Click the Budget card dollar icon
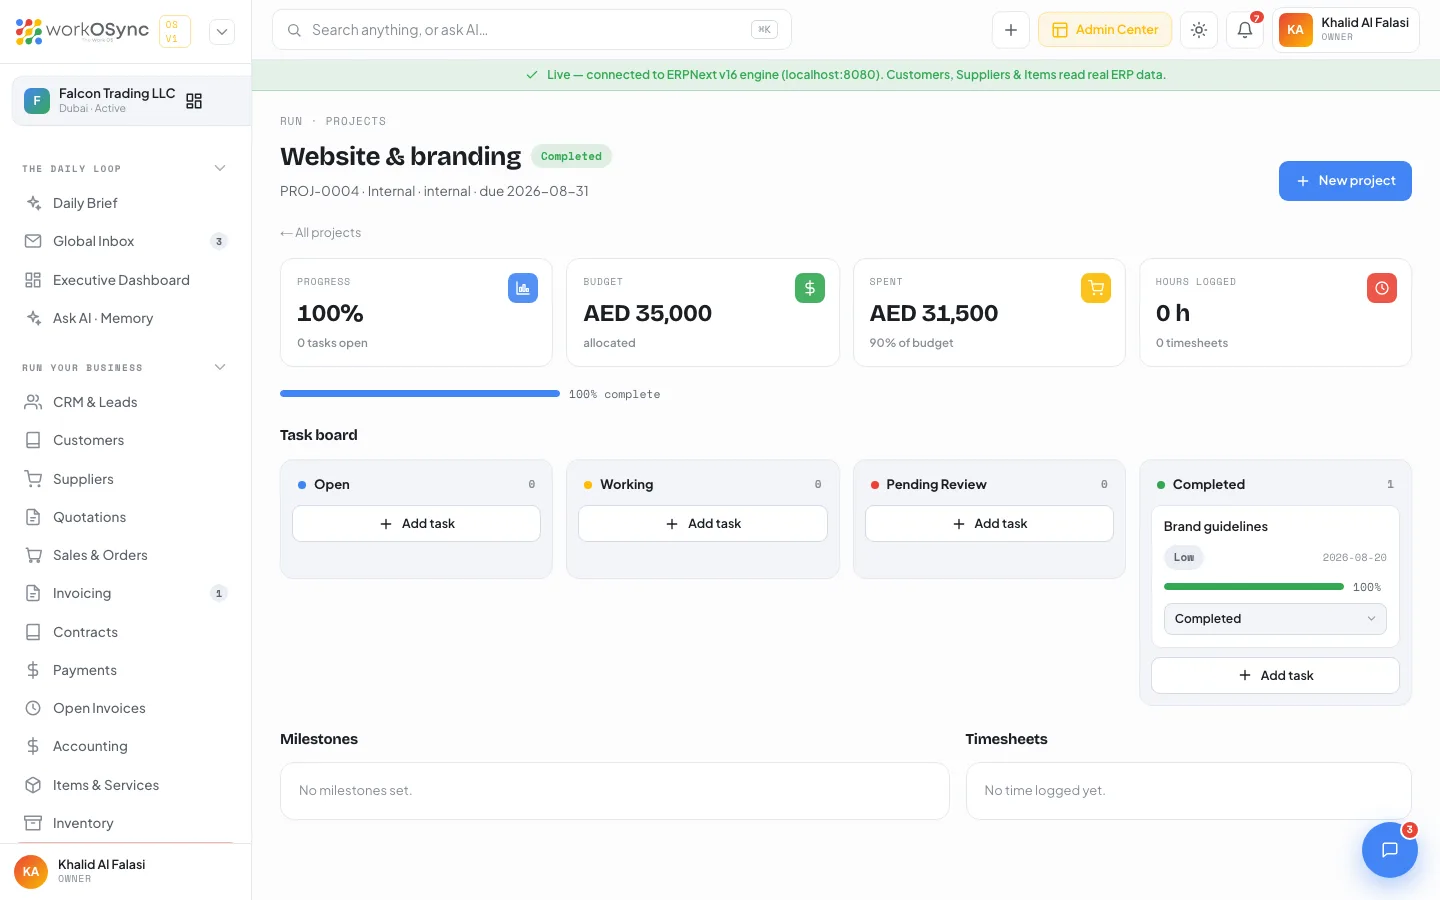Image resolution: width=1440 pixels, height=900 pixels. [x=810, y=288]
